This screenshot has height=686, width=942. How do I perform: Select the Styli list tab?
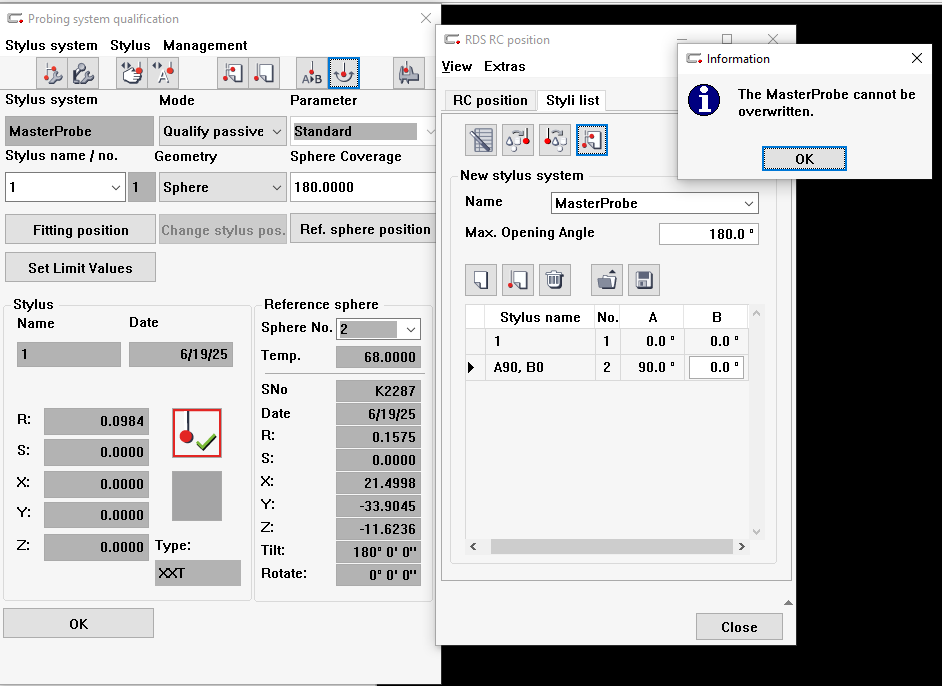pos(573,100)
